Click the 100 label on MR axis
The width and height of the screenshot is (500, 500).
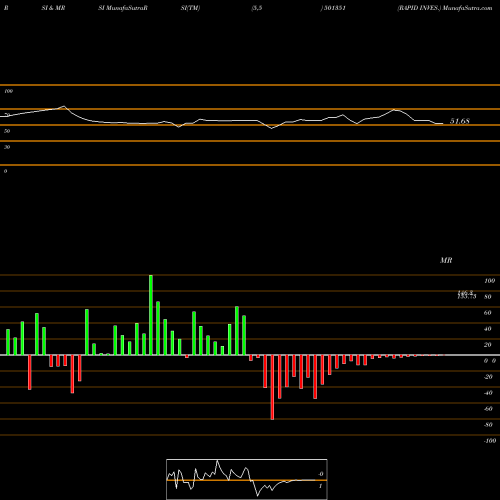(x=489, y=281)
